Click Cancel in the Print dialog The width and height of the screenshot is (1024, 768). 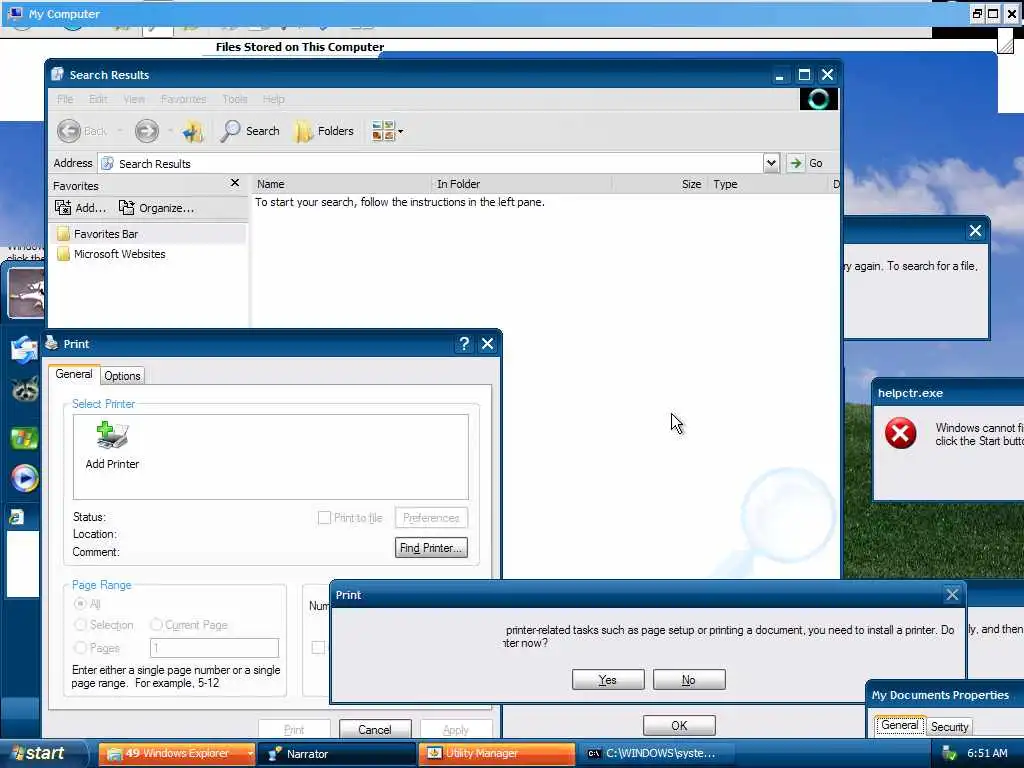point(375,729)
